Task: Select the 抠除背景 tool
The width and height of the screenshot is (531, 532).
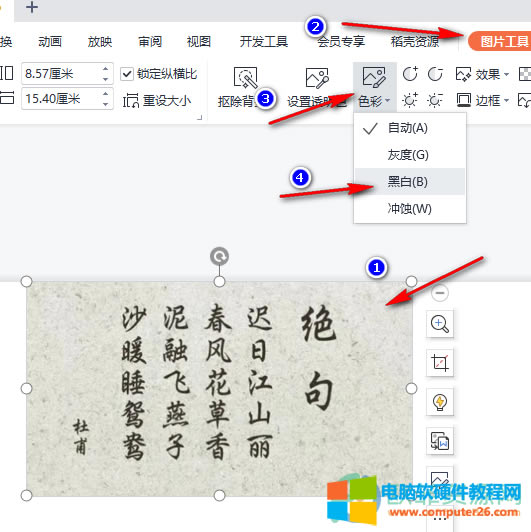Action: click(245, 87)
